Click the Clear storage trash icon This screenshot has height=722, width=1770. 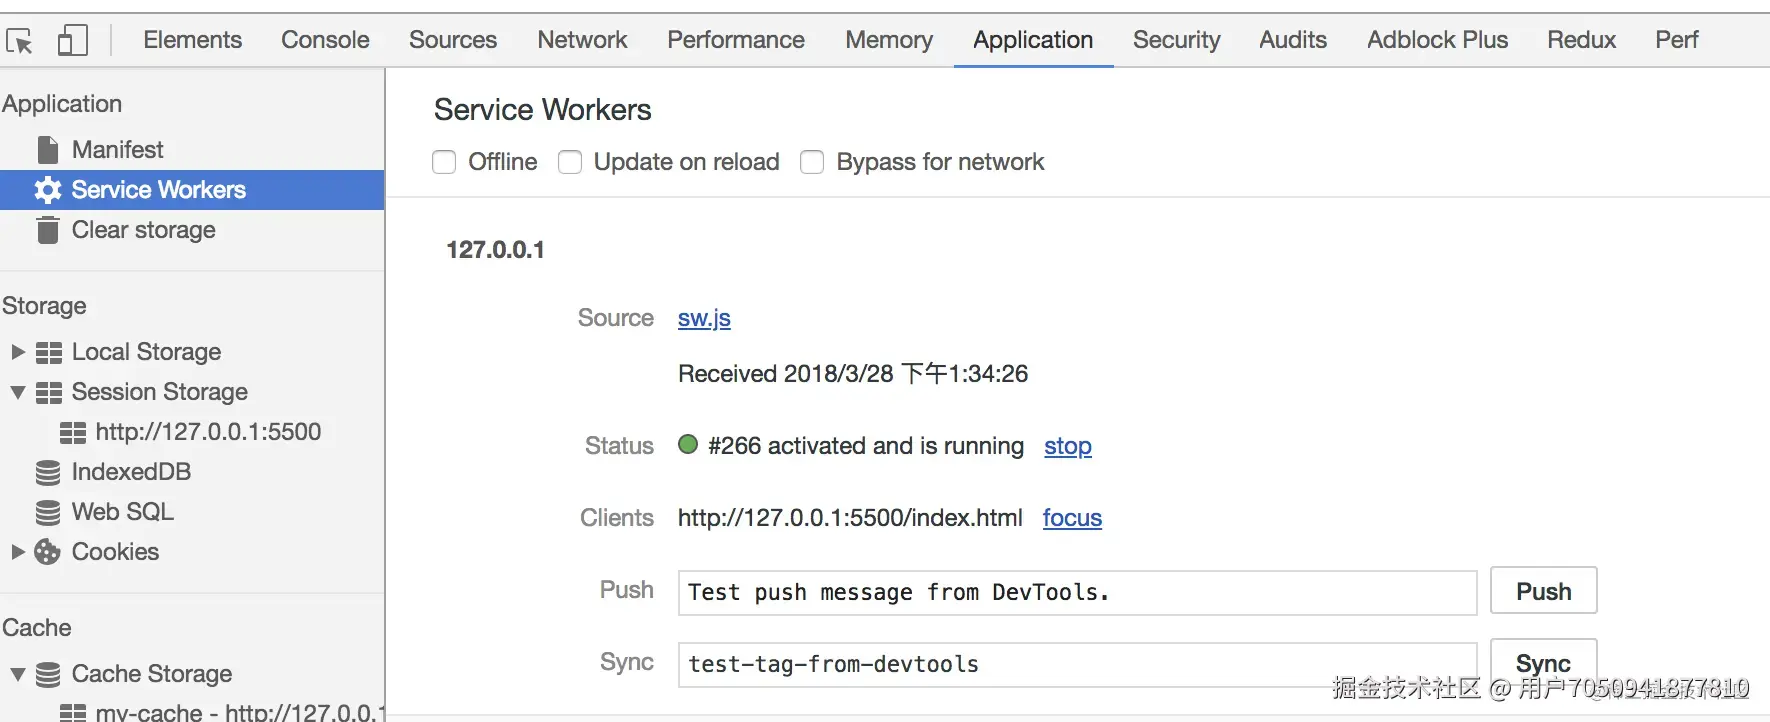(48, 231)
